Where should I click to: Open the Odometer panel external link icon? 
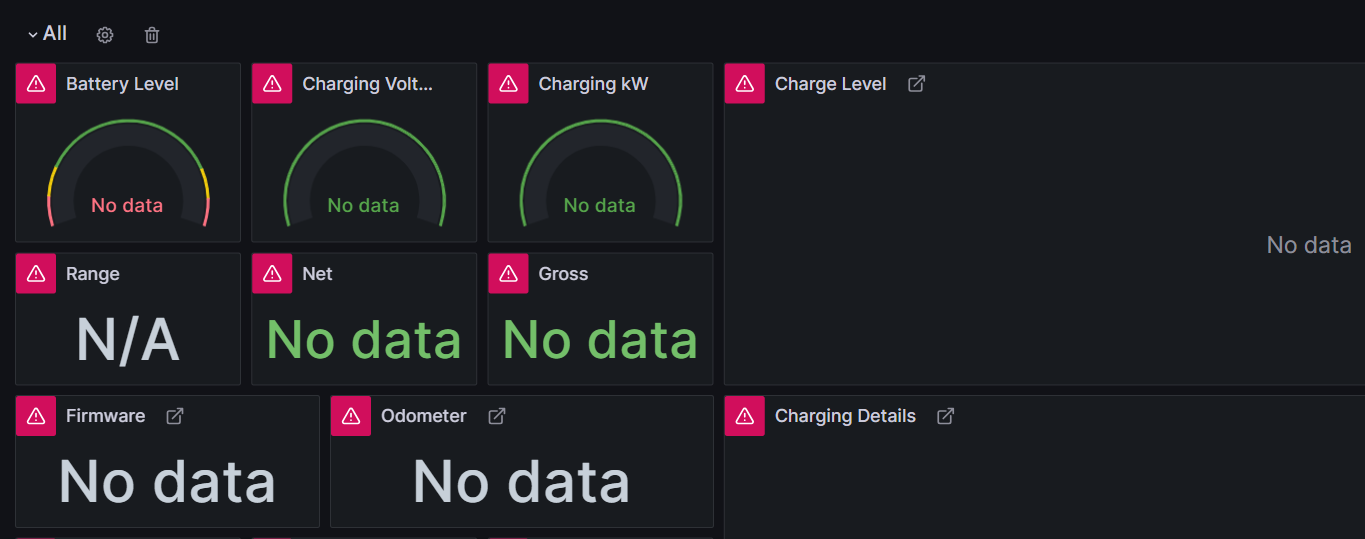pyautogui.click(x=496, y=416)
